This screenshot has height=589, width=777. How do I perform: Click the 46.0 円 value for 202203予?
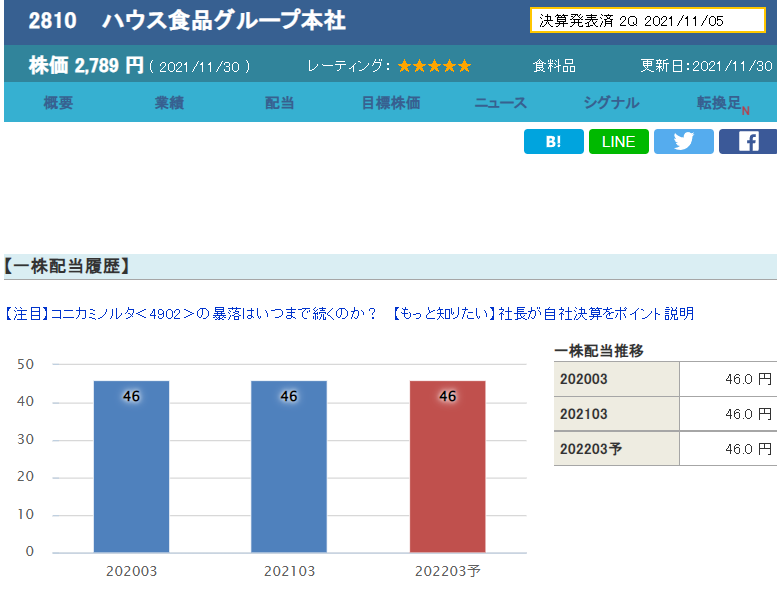click(x=748, y=449)
